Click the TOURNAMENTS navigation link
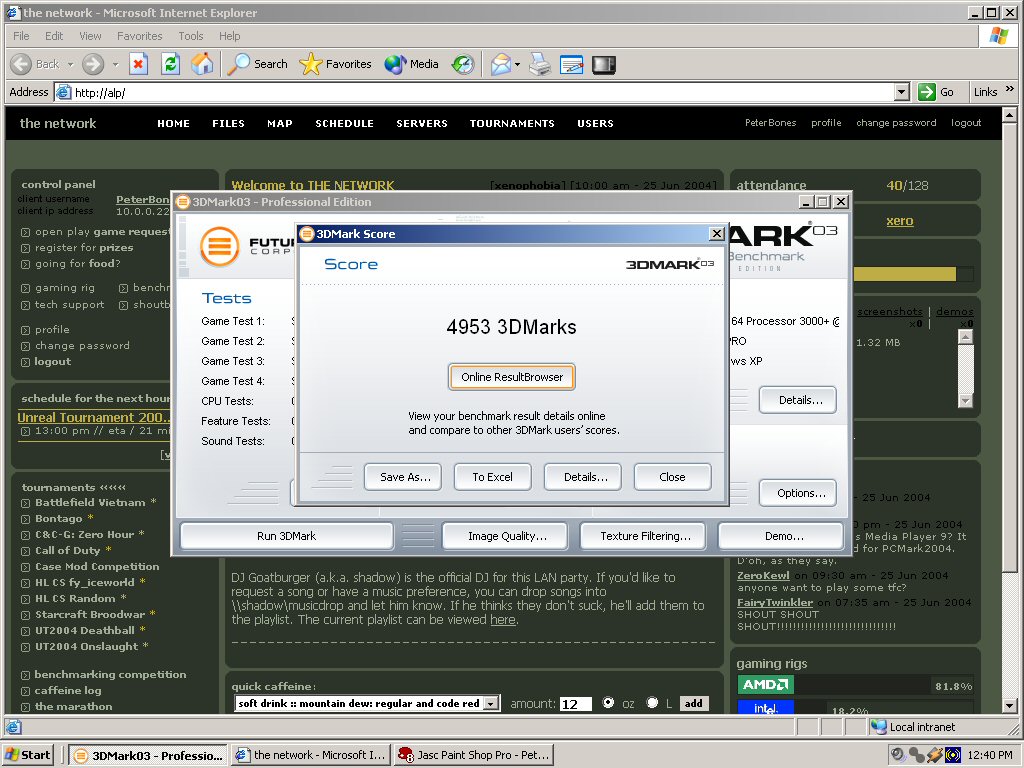1024x768 pixels. pyautogui.click(x=512, y=123)
